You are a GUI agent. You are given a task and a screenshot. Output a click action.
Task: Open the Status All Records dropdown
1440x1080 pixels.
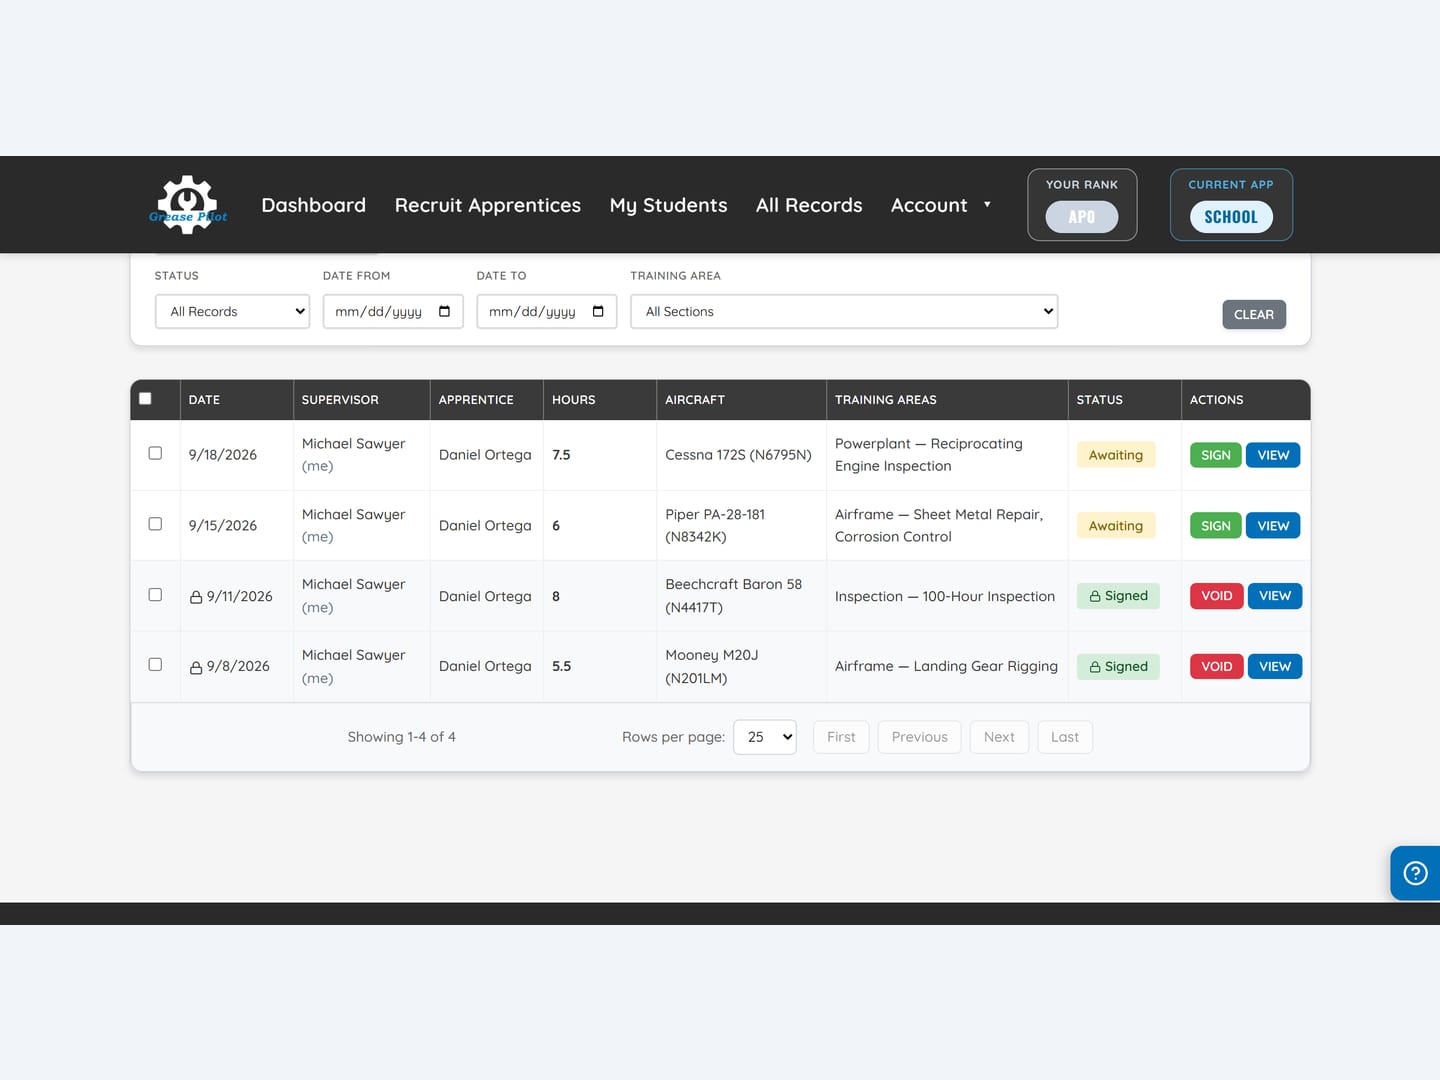(232, 311)
